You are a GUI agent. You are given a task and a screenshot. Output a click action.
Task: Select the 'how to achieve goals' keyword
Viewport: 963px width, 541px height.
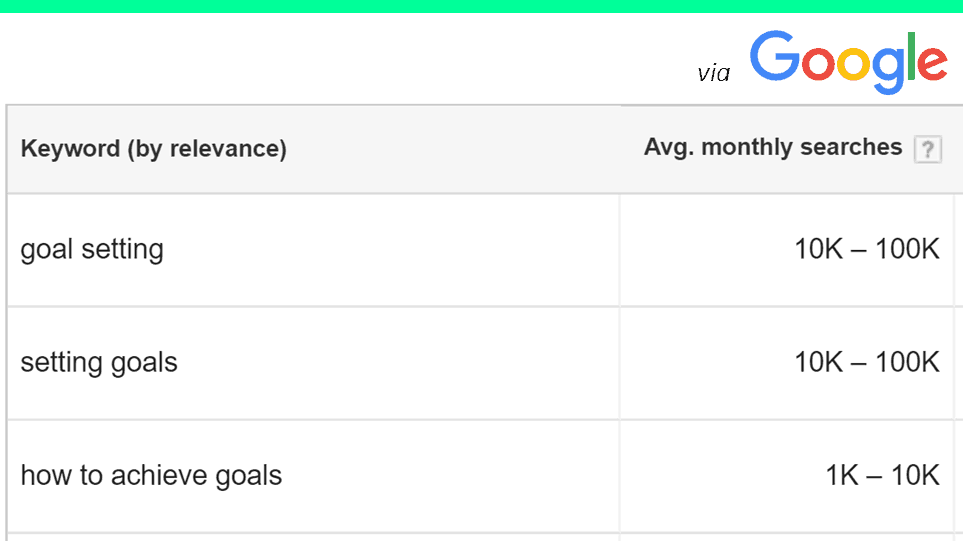coord(151,476)
